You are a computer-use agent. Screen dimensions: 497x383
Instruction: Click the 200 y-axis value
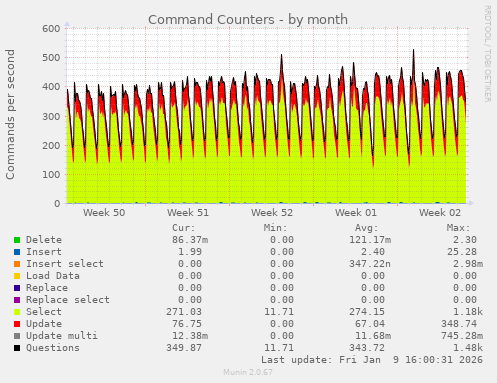point(51,146)
